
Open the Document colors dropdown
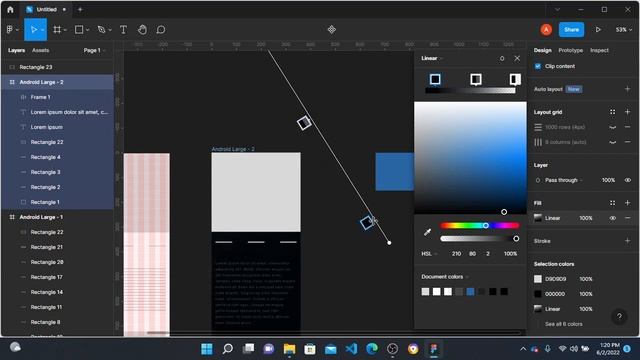pos(445,277)
